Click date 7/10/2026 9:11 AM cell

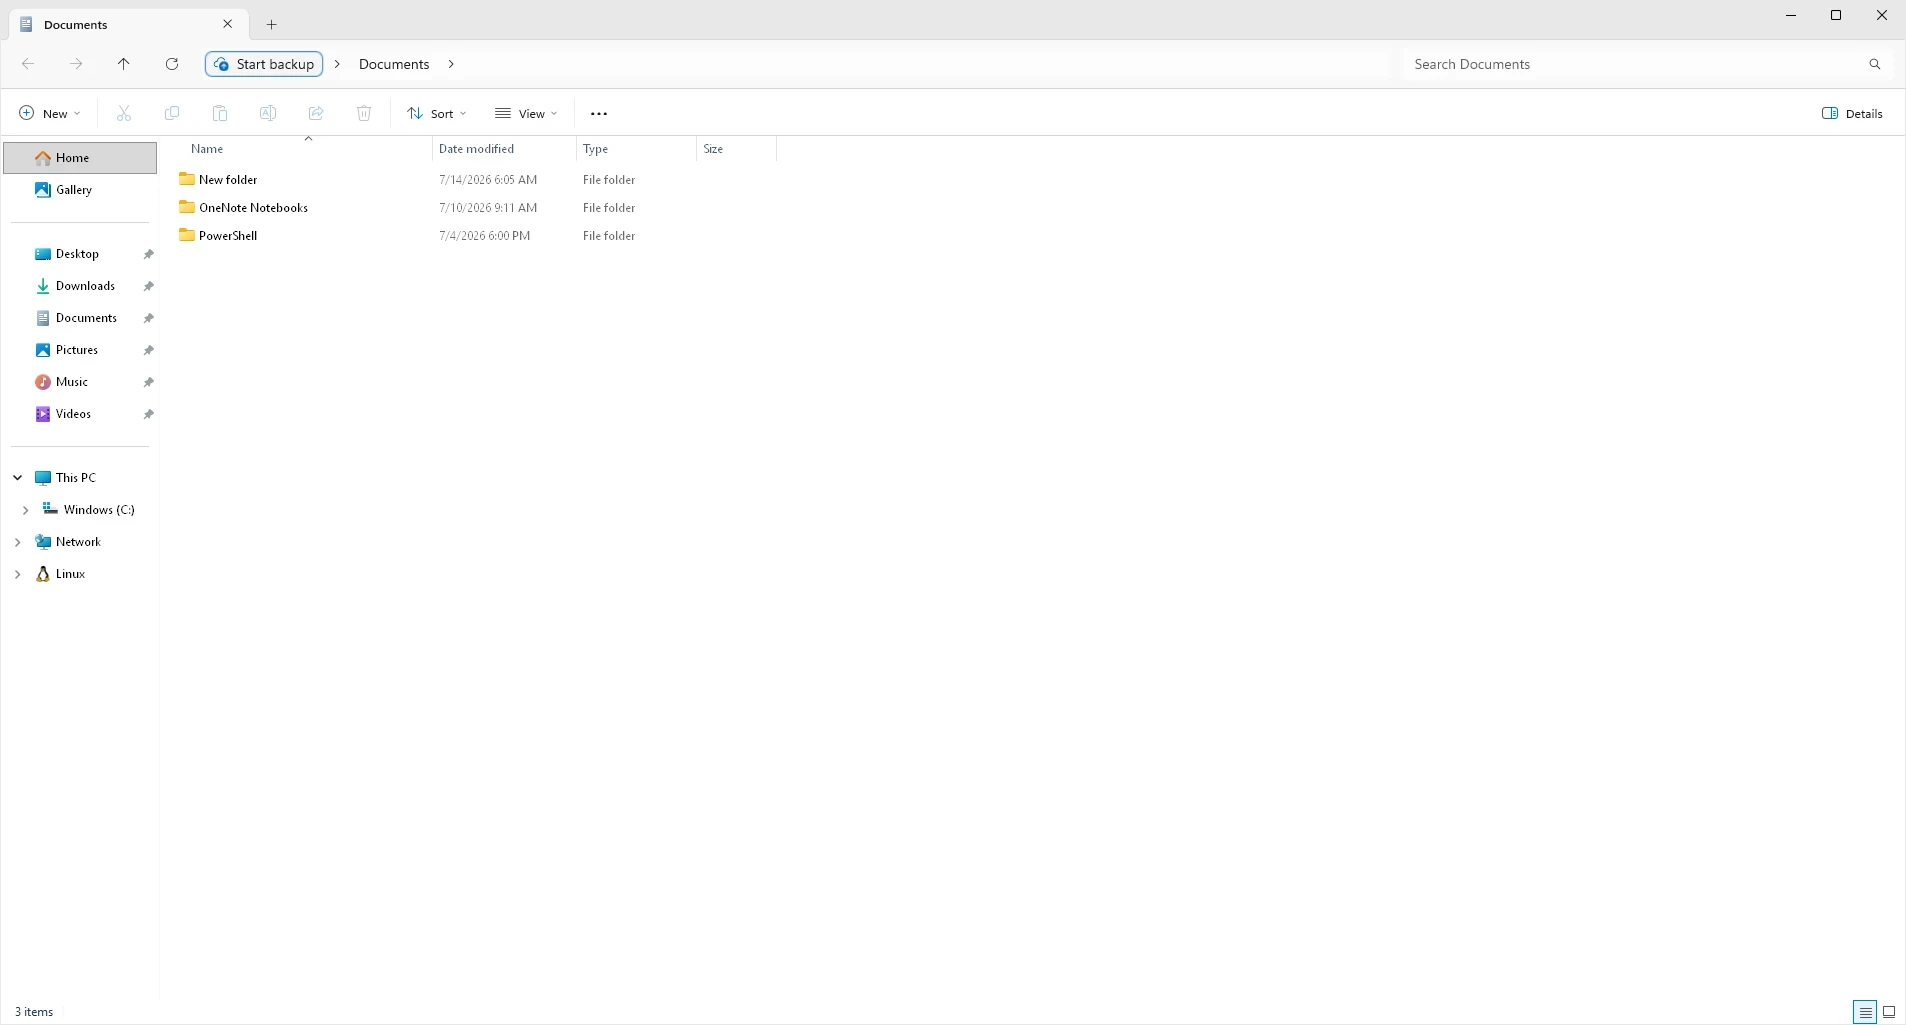(488, 208)
